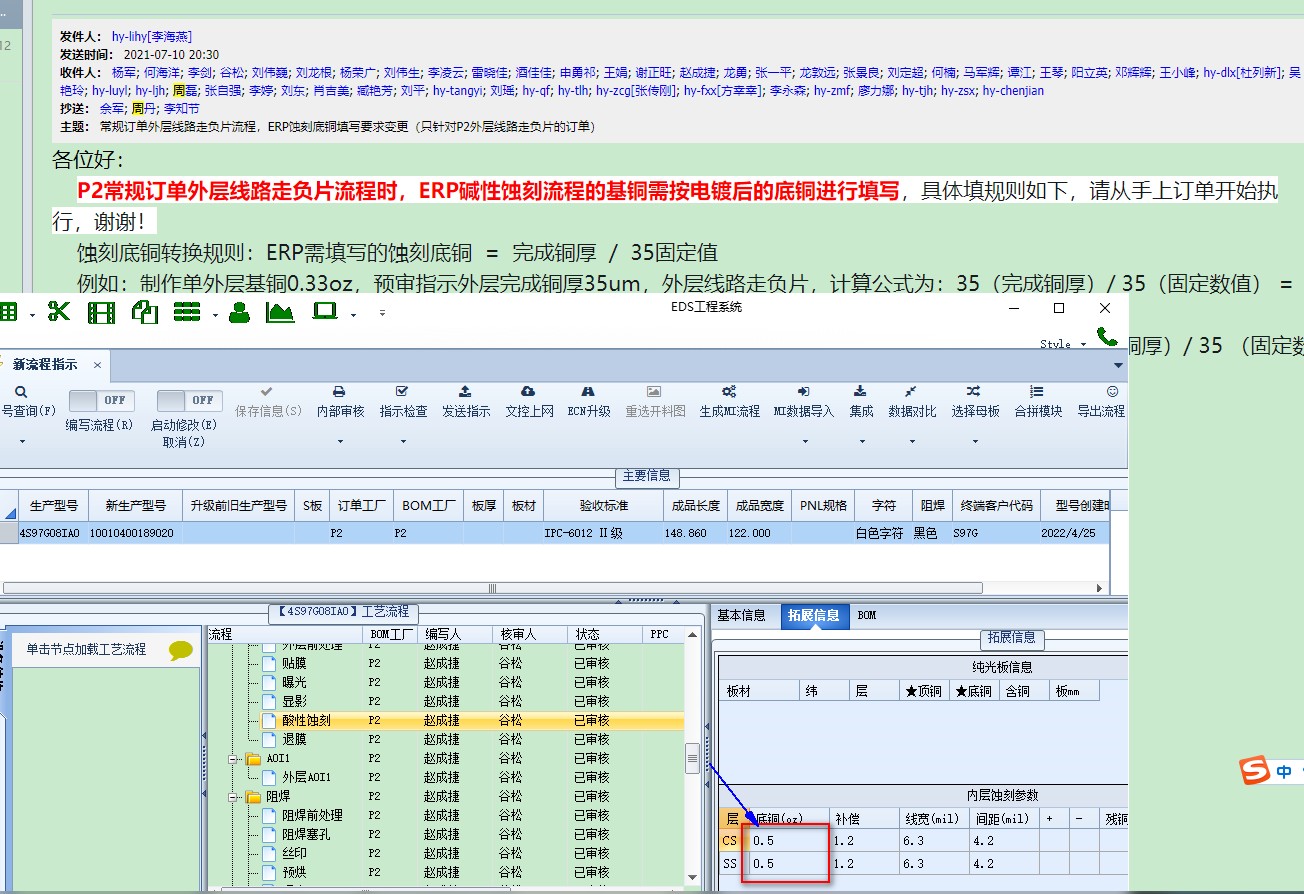
Task: Click 保存信息(S) button
Action: [x=268, y=403]
